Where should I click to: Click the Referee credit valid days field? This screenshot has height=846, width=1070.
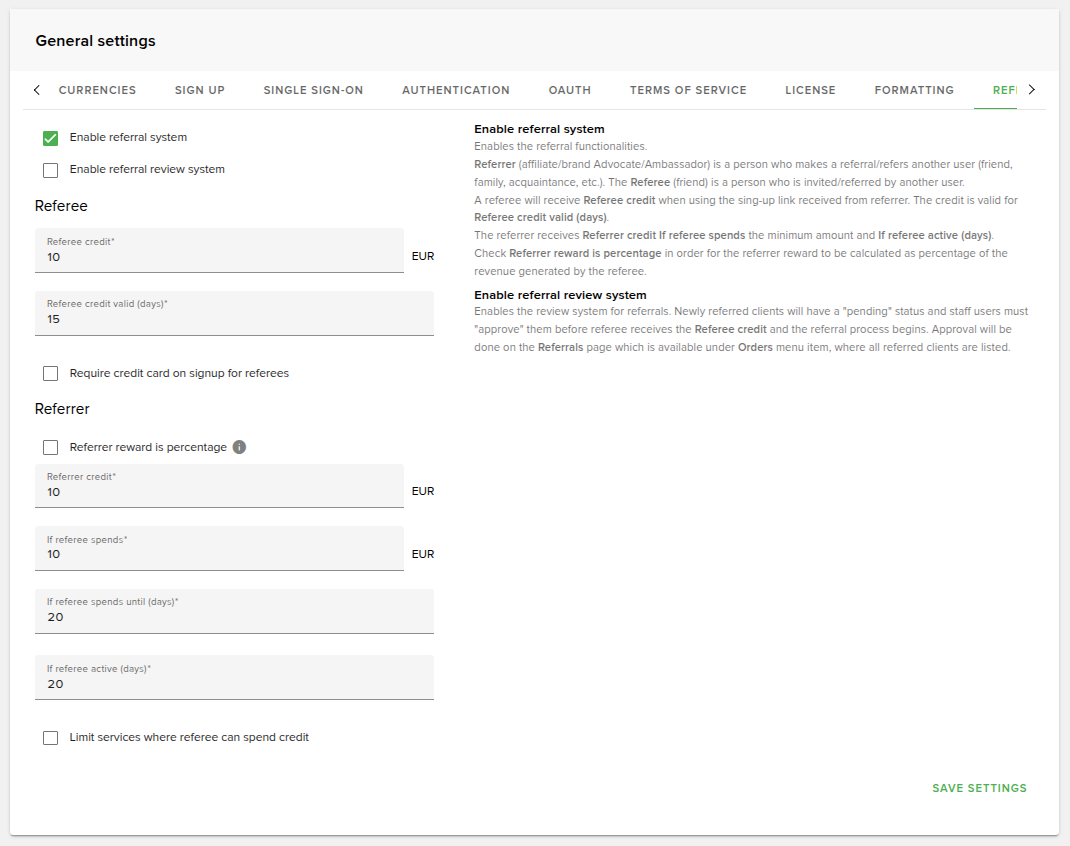tap(234, 319)
